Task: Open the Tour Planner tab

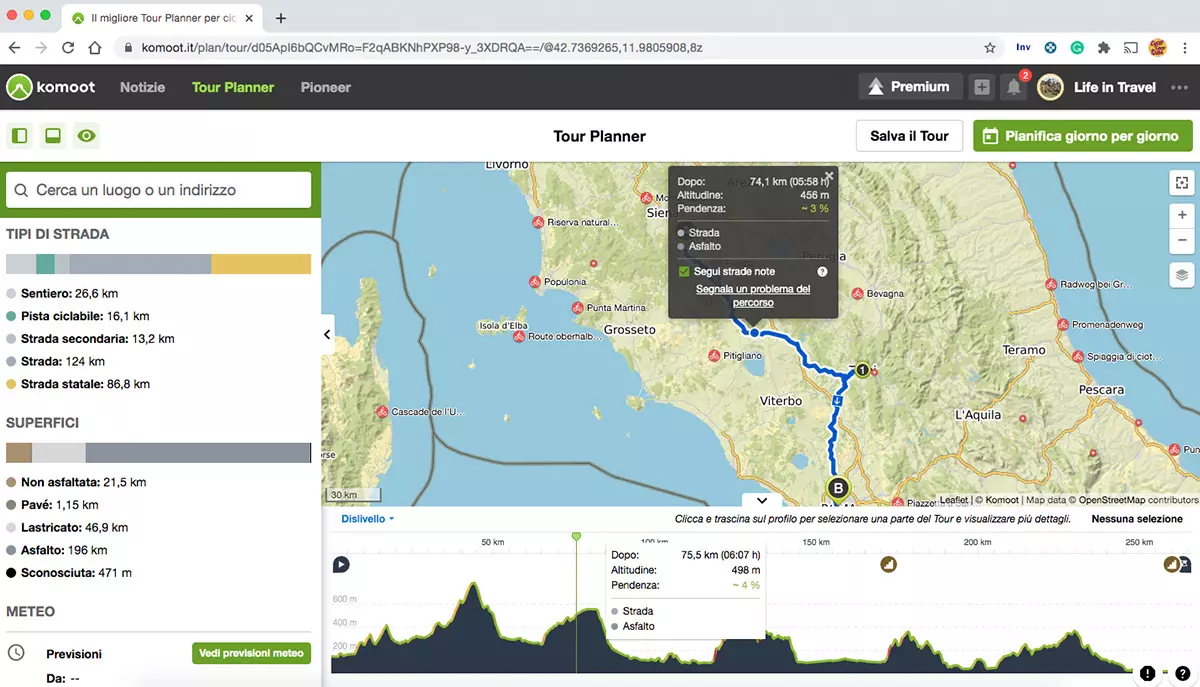Action: coord(233,87)
